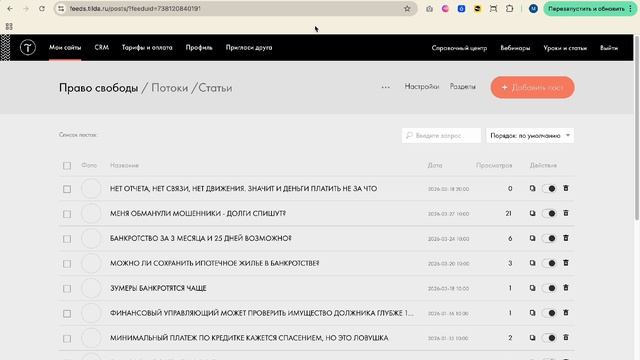Open post 'БАНКРОТСТВО ЗА 3 МЕСЯЦА И 25 ДНЕЙ ВОЗМОЖНО?'
640x360 pixels.
(x=200, y=238)
